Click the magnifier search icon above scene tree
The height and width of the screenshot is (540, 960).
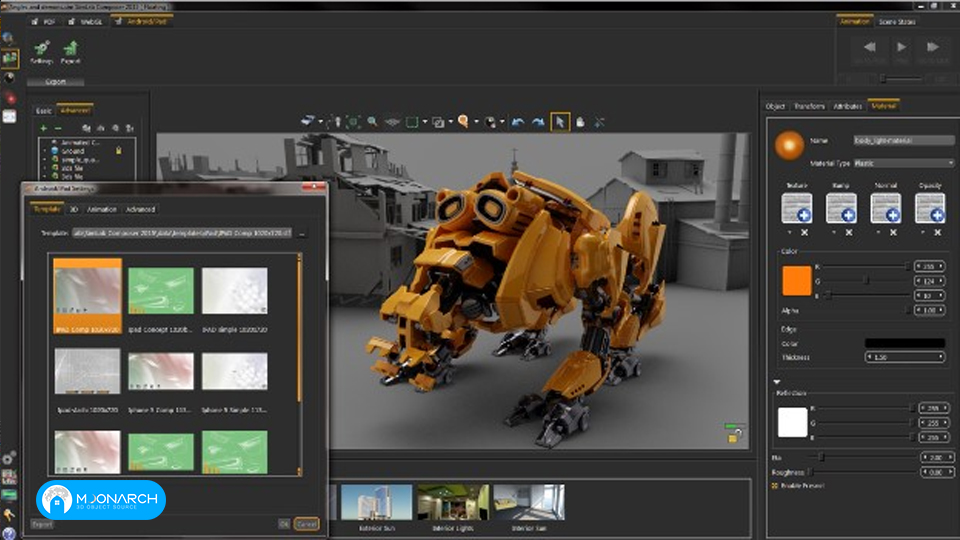click(x=115, y=128)
